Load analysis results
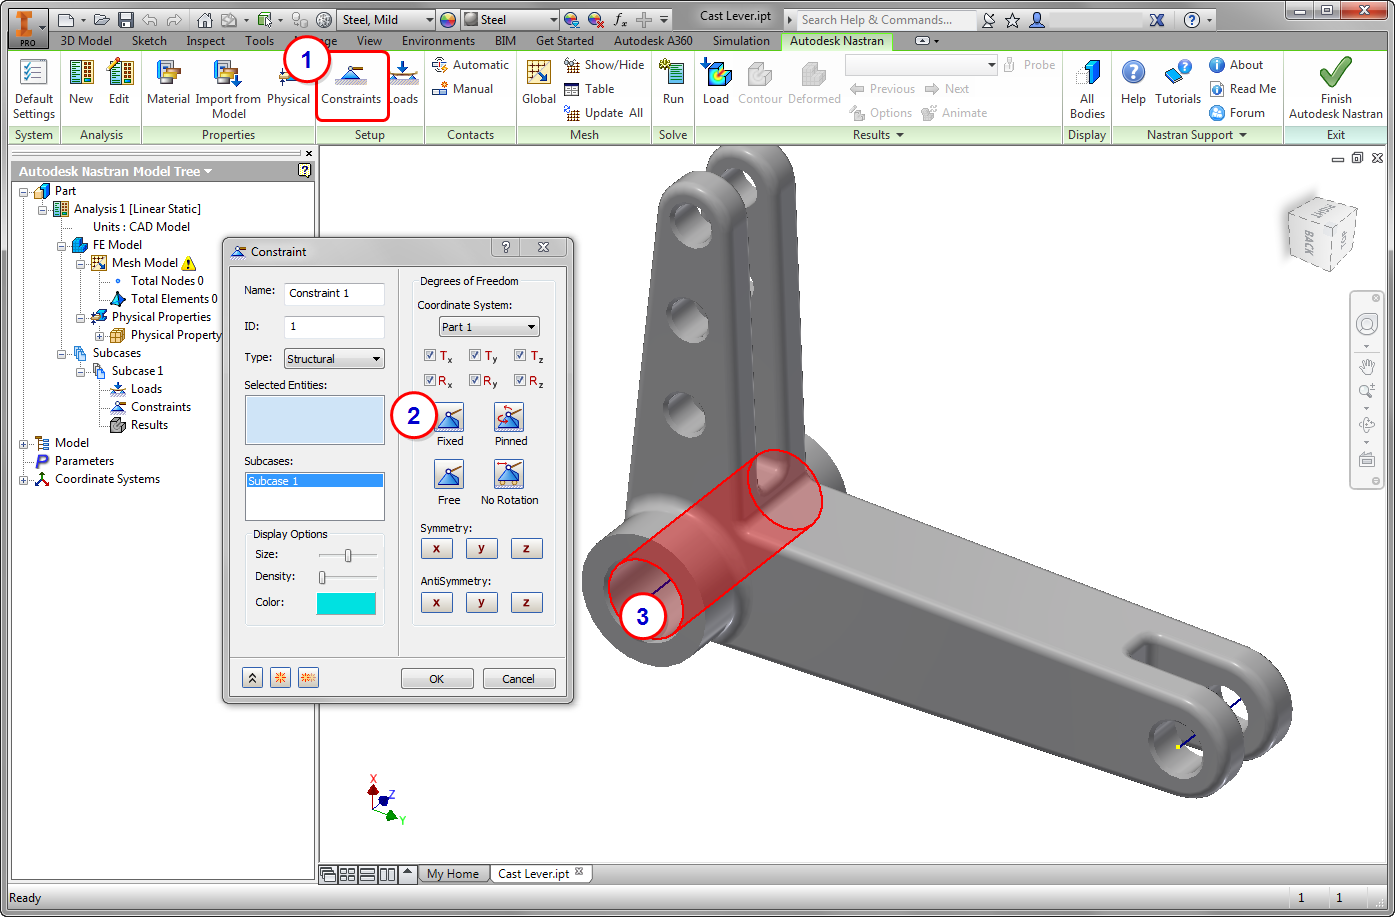The height and width of the screenshot is (917, 1395). tap(716, 82)
